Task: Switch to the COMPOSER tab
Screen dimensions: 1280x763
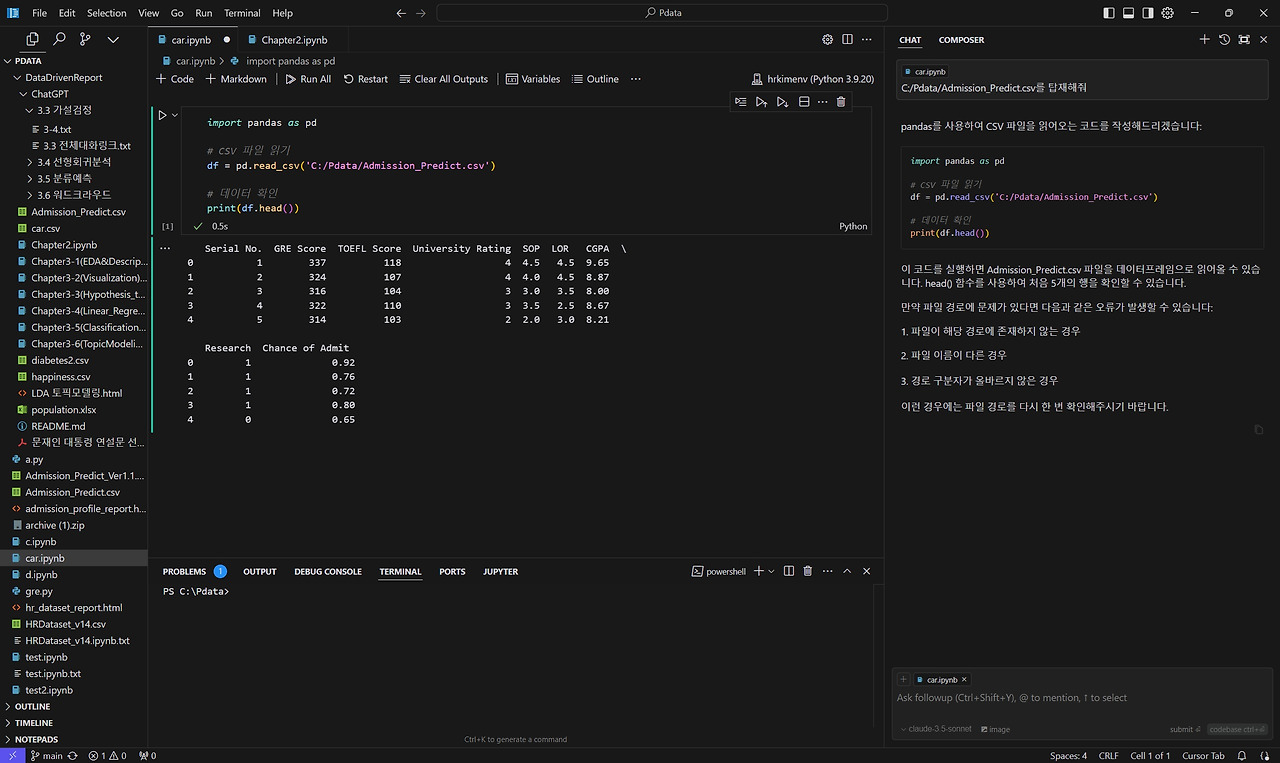Action: [961, 40]
